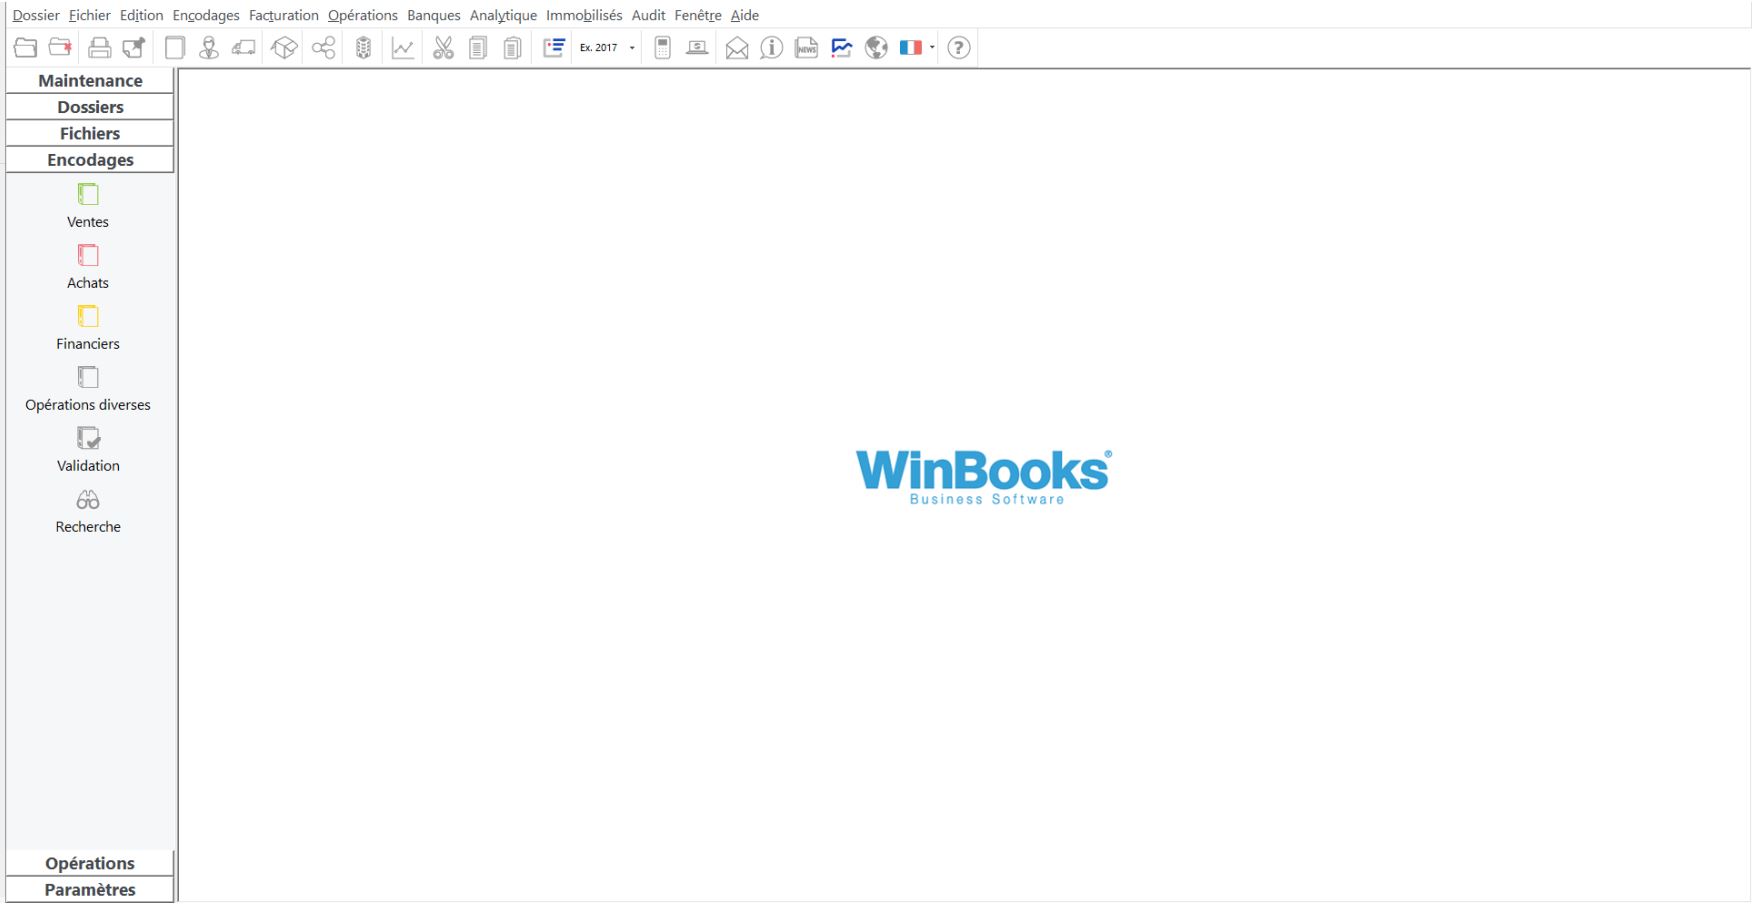The width and height of the screenshot is (1754, 905).
Task: Click the blank book icon in toolbar
Action: tap(175, 47)
